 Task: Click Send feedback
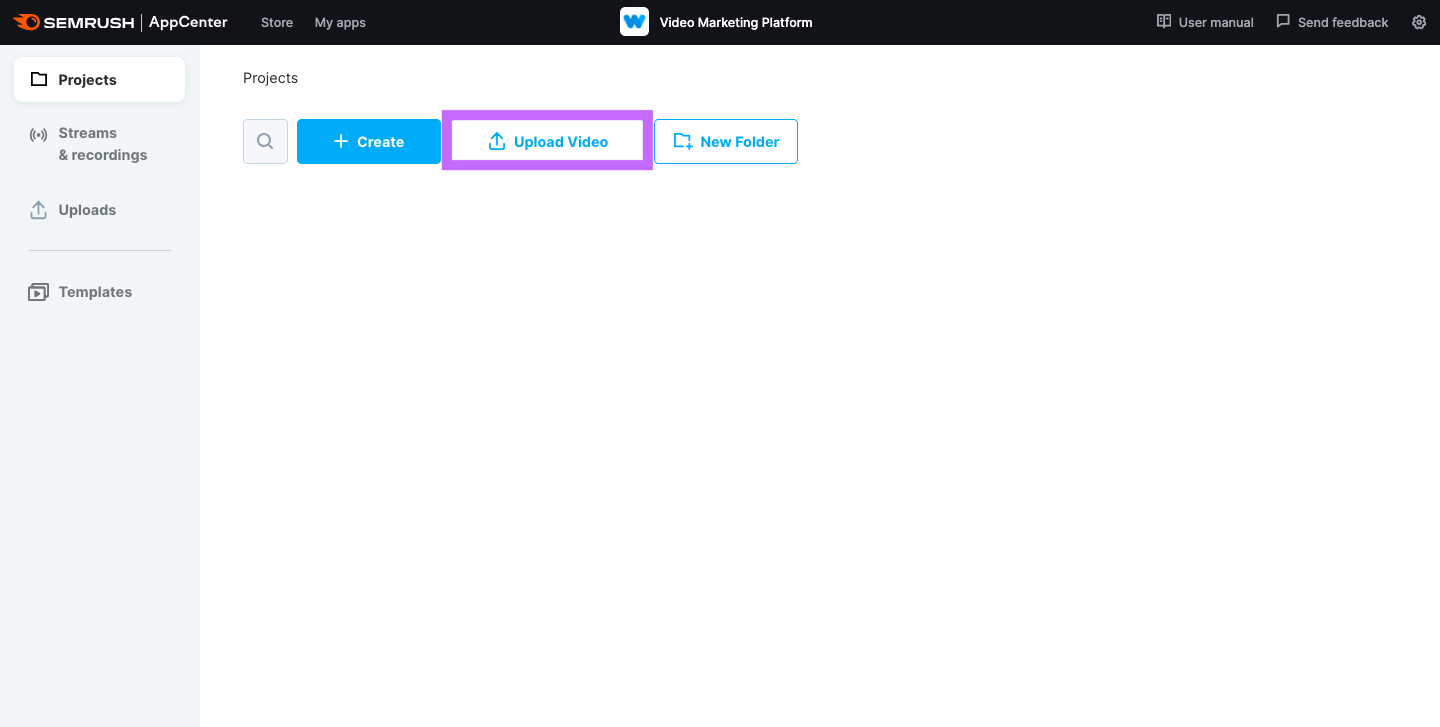click(x=1332, y=22)
